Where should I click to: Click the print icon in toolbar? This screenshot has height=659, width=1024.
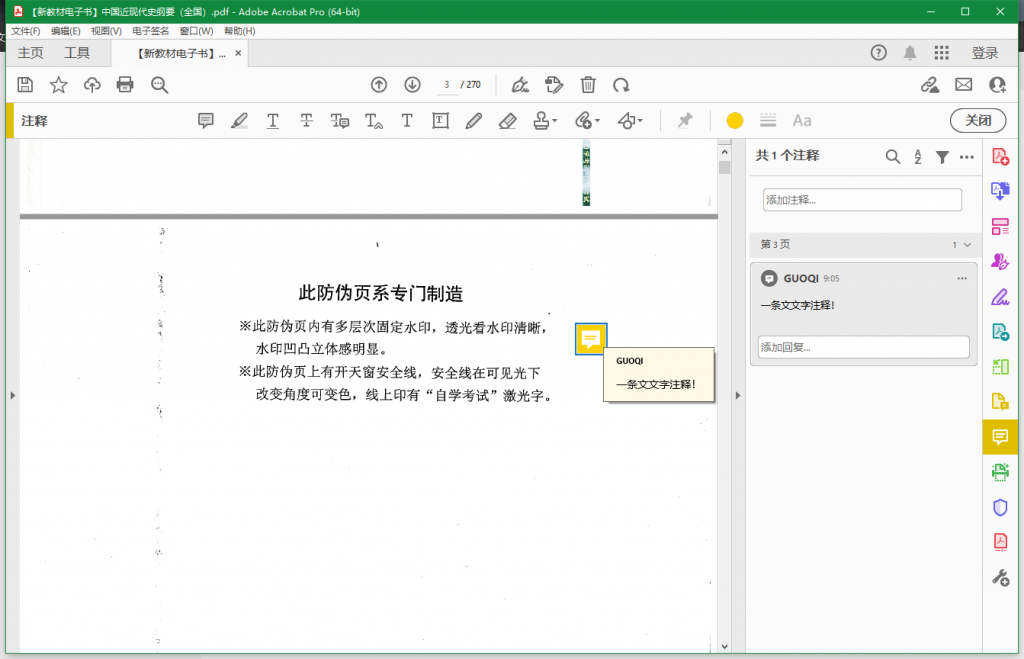click(x=125, y=85)
